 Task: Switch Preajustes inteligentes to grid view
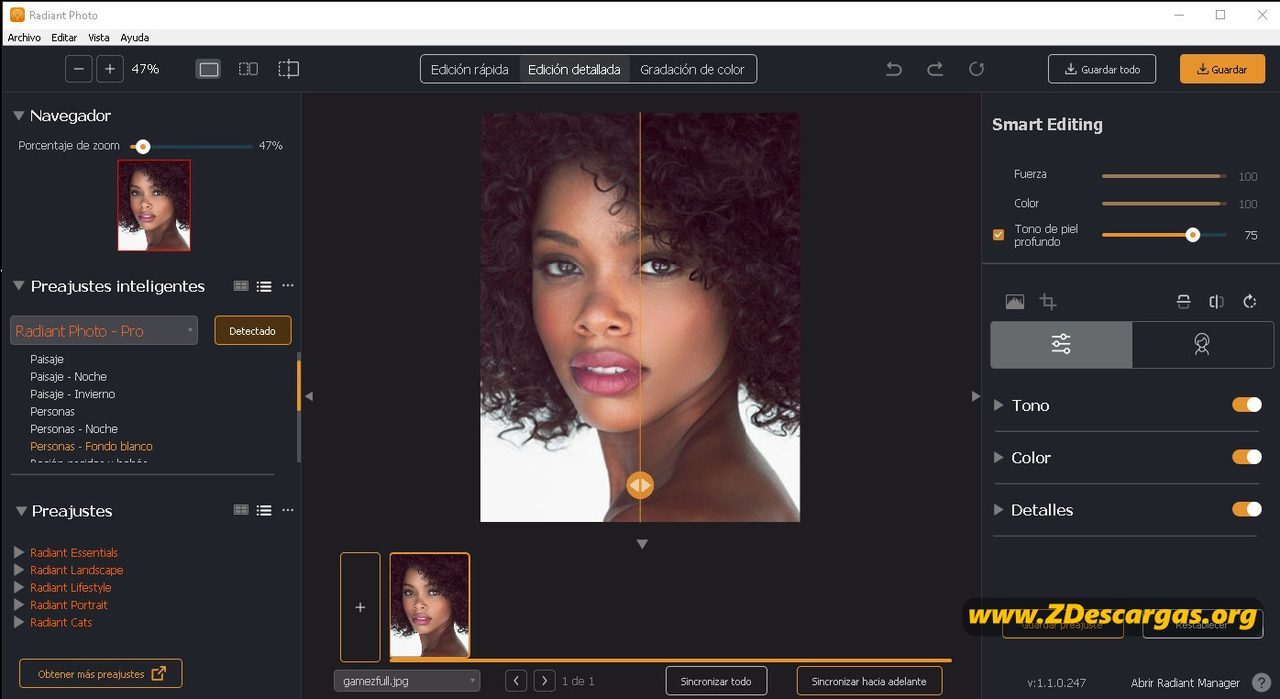241,286
